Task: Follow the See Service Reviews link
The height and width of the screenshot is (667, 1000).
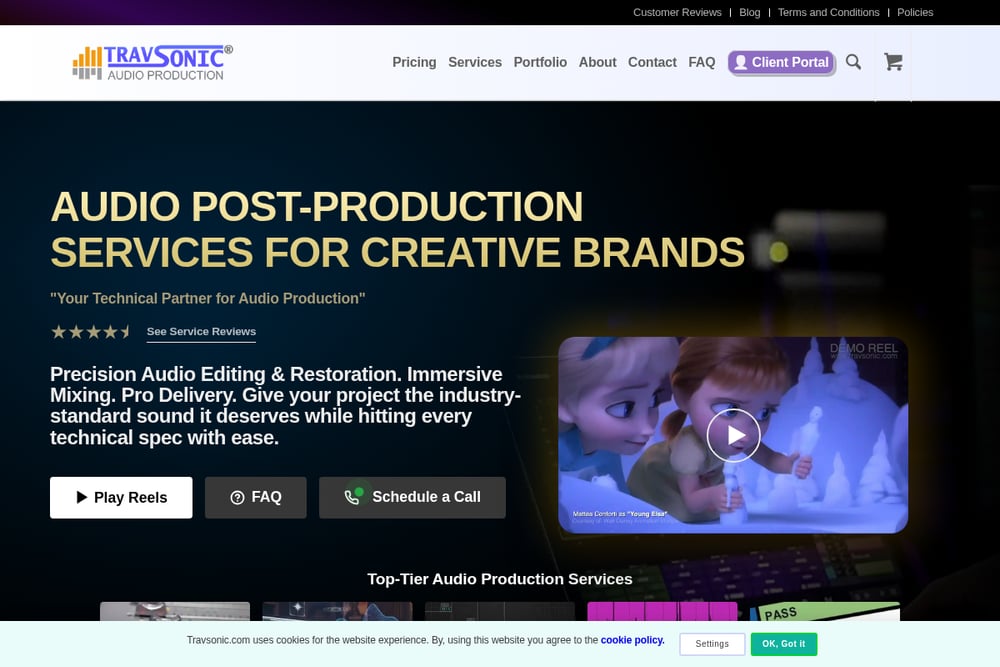Action: point(201,332)
